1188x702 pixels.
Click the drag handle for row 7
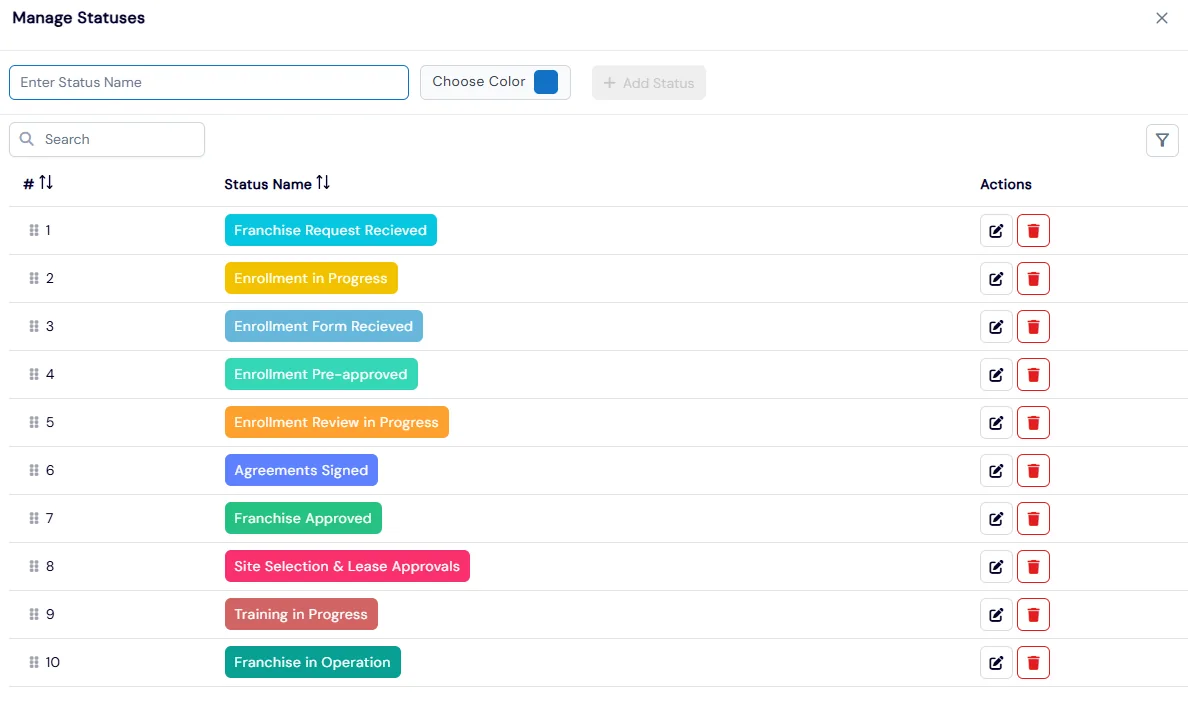pos(34,518)
